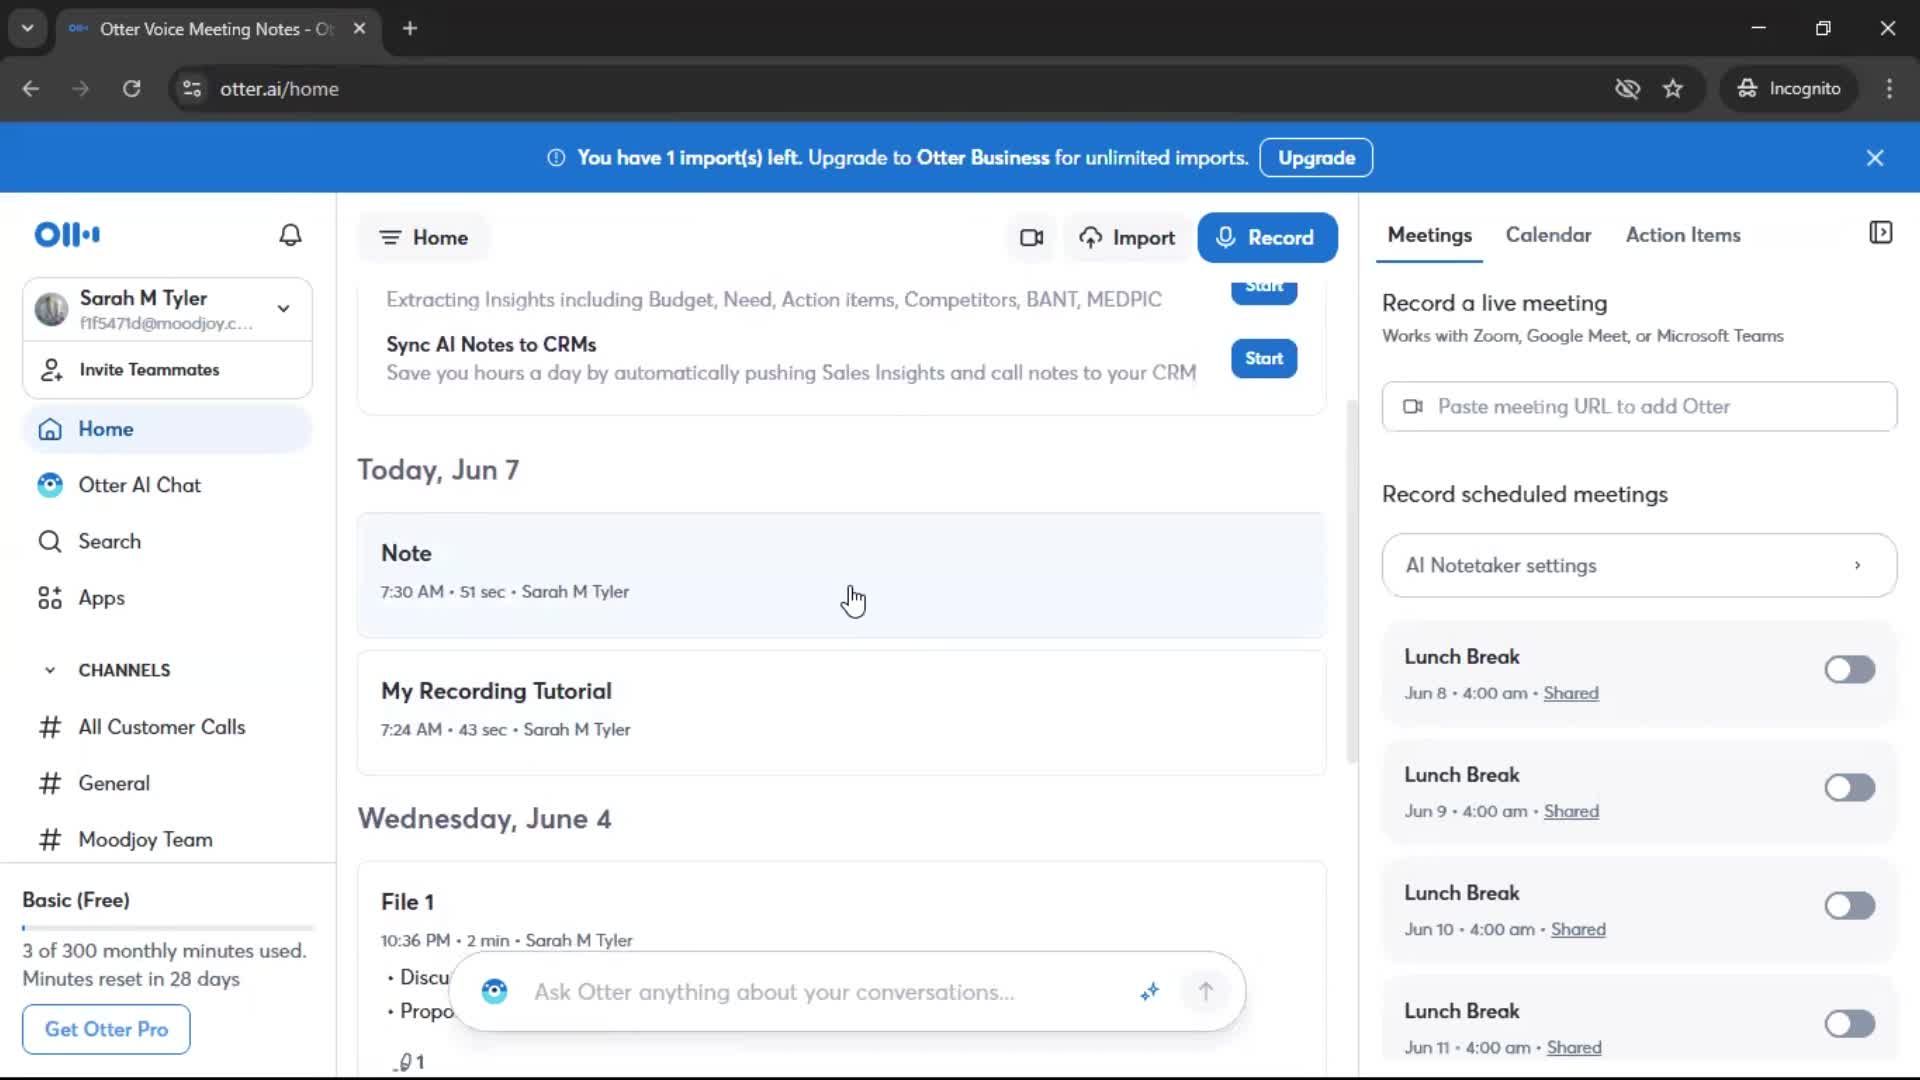Image resolution: width=1920 pixels, height=1080 pixels.
Task: Select Home in the sidebar
Action: (x=167, y=429)
